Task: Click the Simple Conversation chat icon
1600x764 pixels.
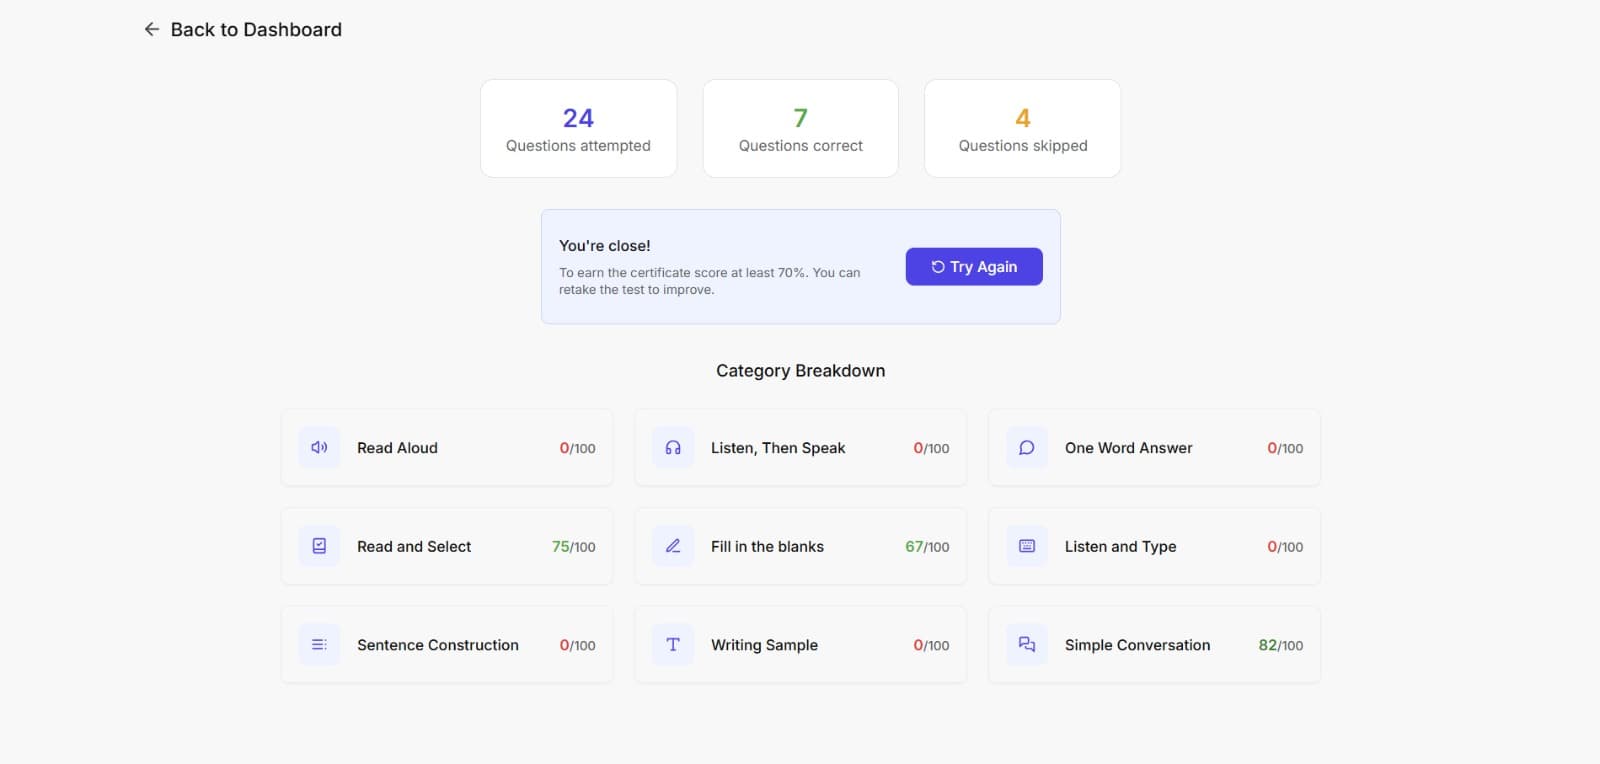Action: point(1027,645)
